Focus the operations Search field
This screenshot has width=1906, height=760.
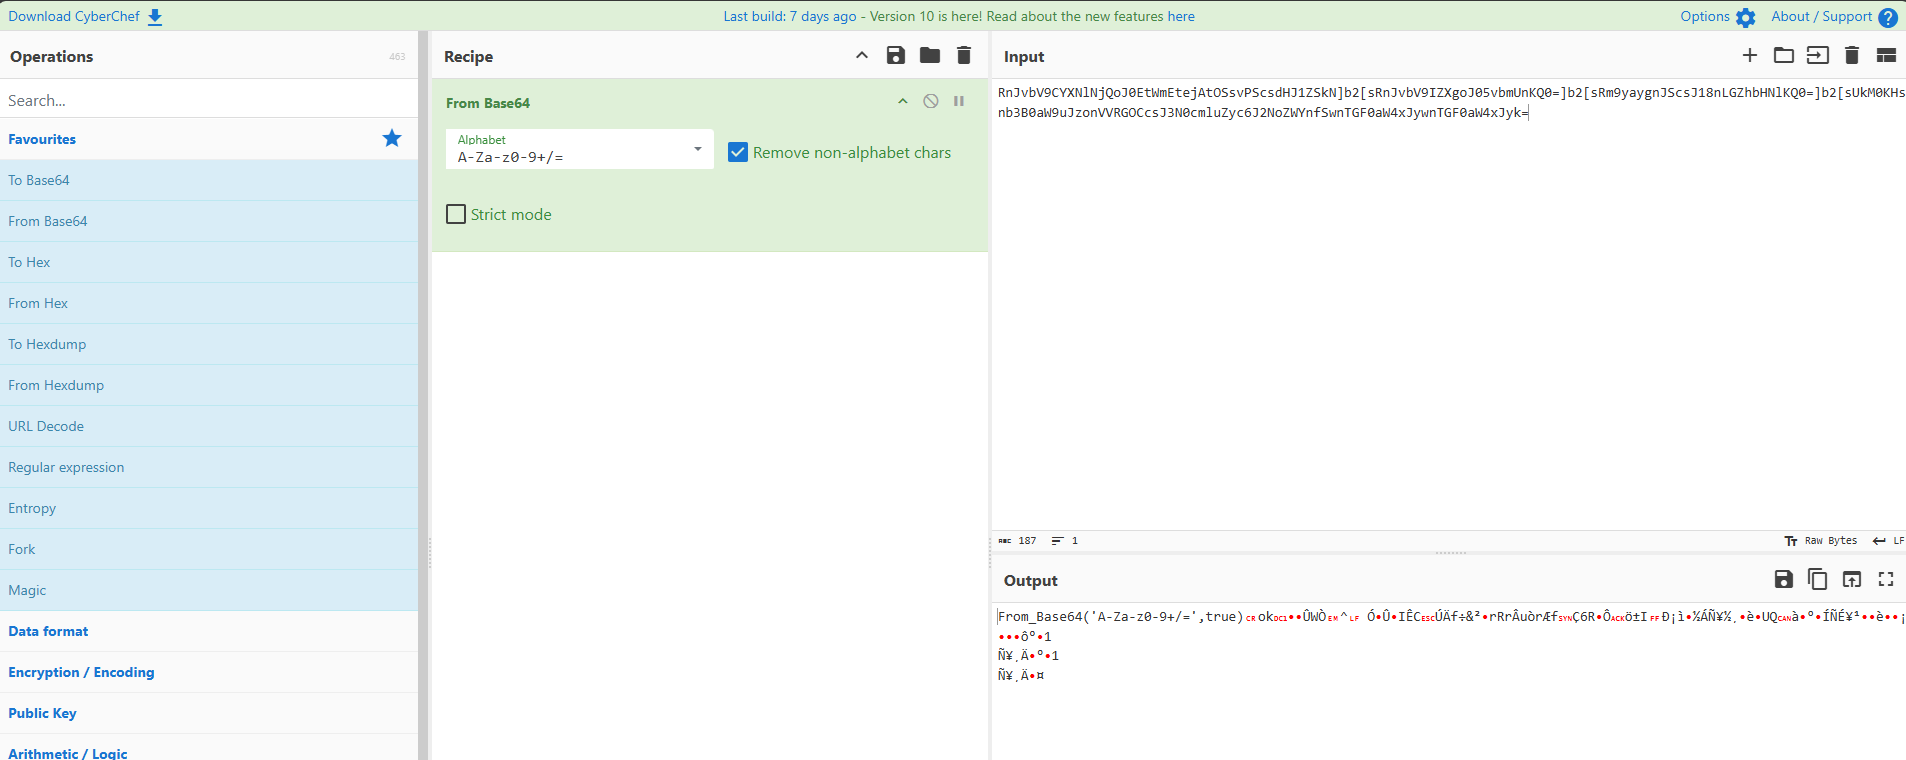[x=209, y=100]
